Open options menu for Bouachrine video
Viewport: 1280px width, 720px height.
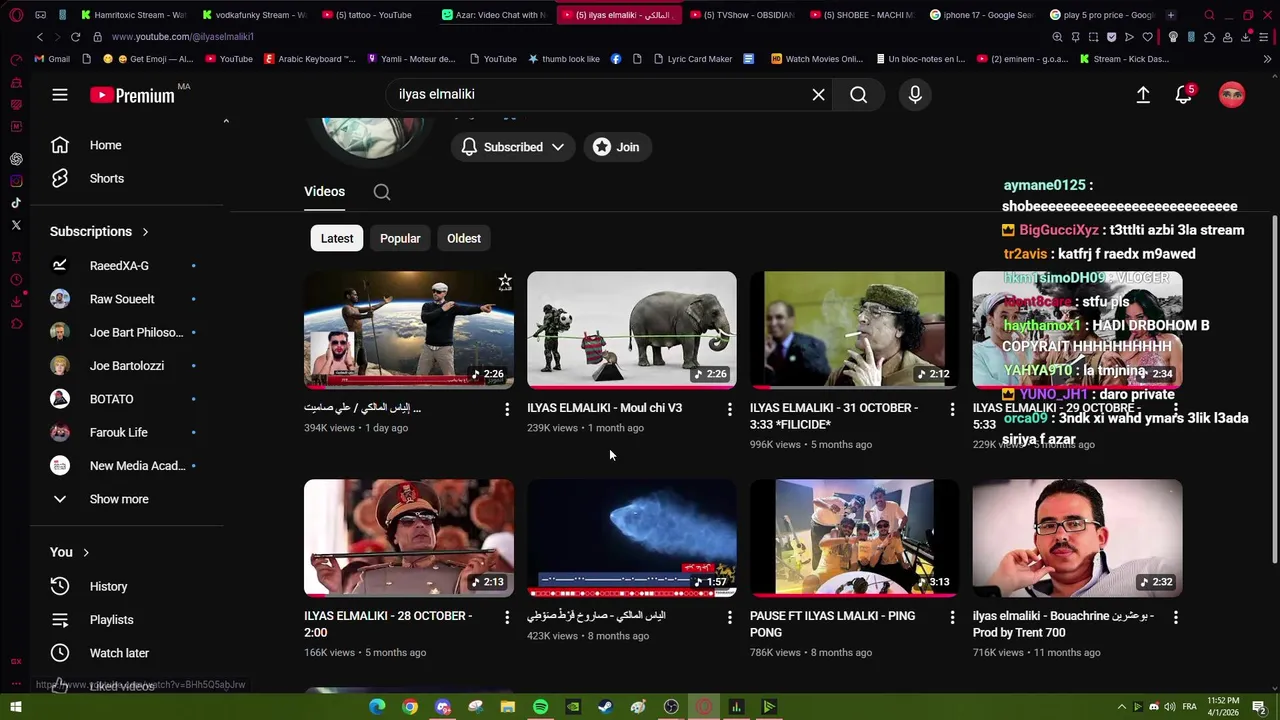tap(1175, 617)
